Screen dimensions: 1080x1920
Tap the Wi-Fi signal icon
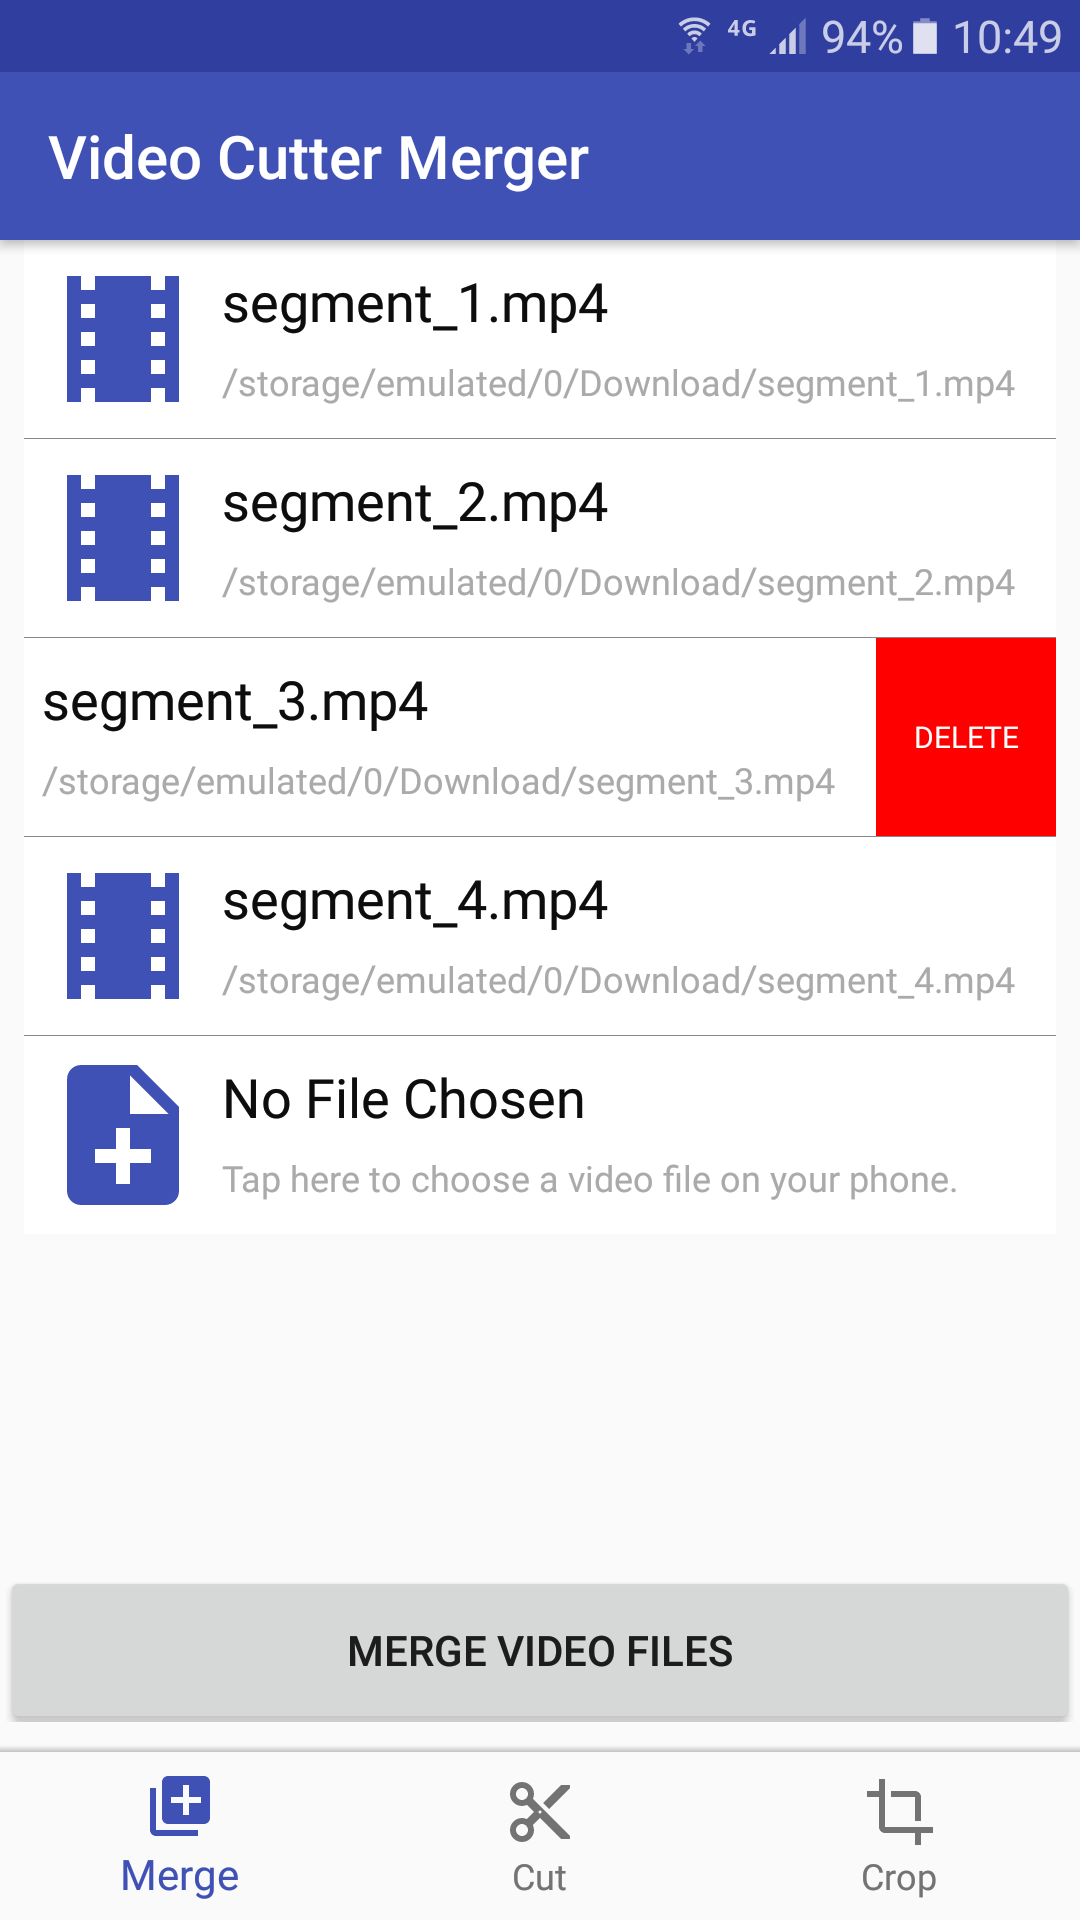click(694, 35)
